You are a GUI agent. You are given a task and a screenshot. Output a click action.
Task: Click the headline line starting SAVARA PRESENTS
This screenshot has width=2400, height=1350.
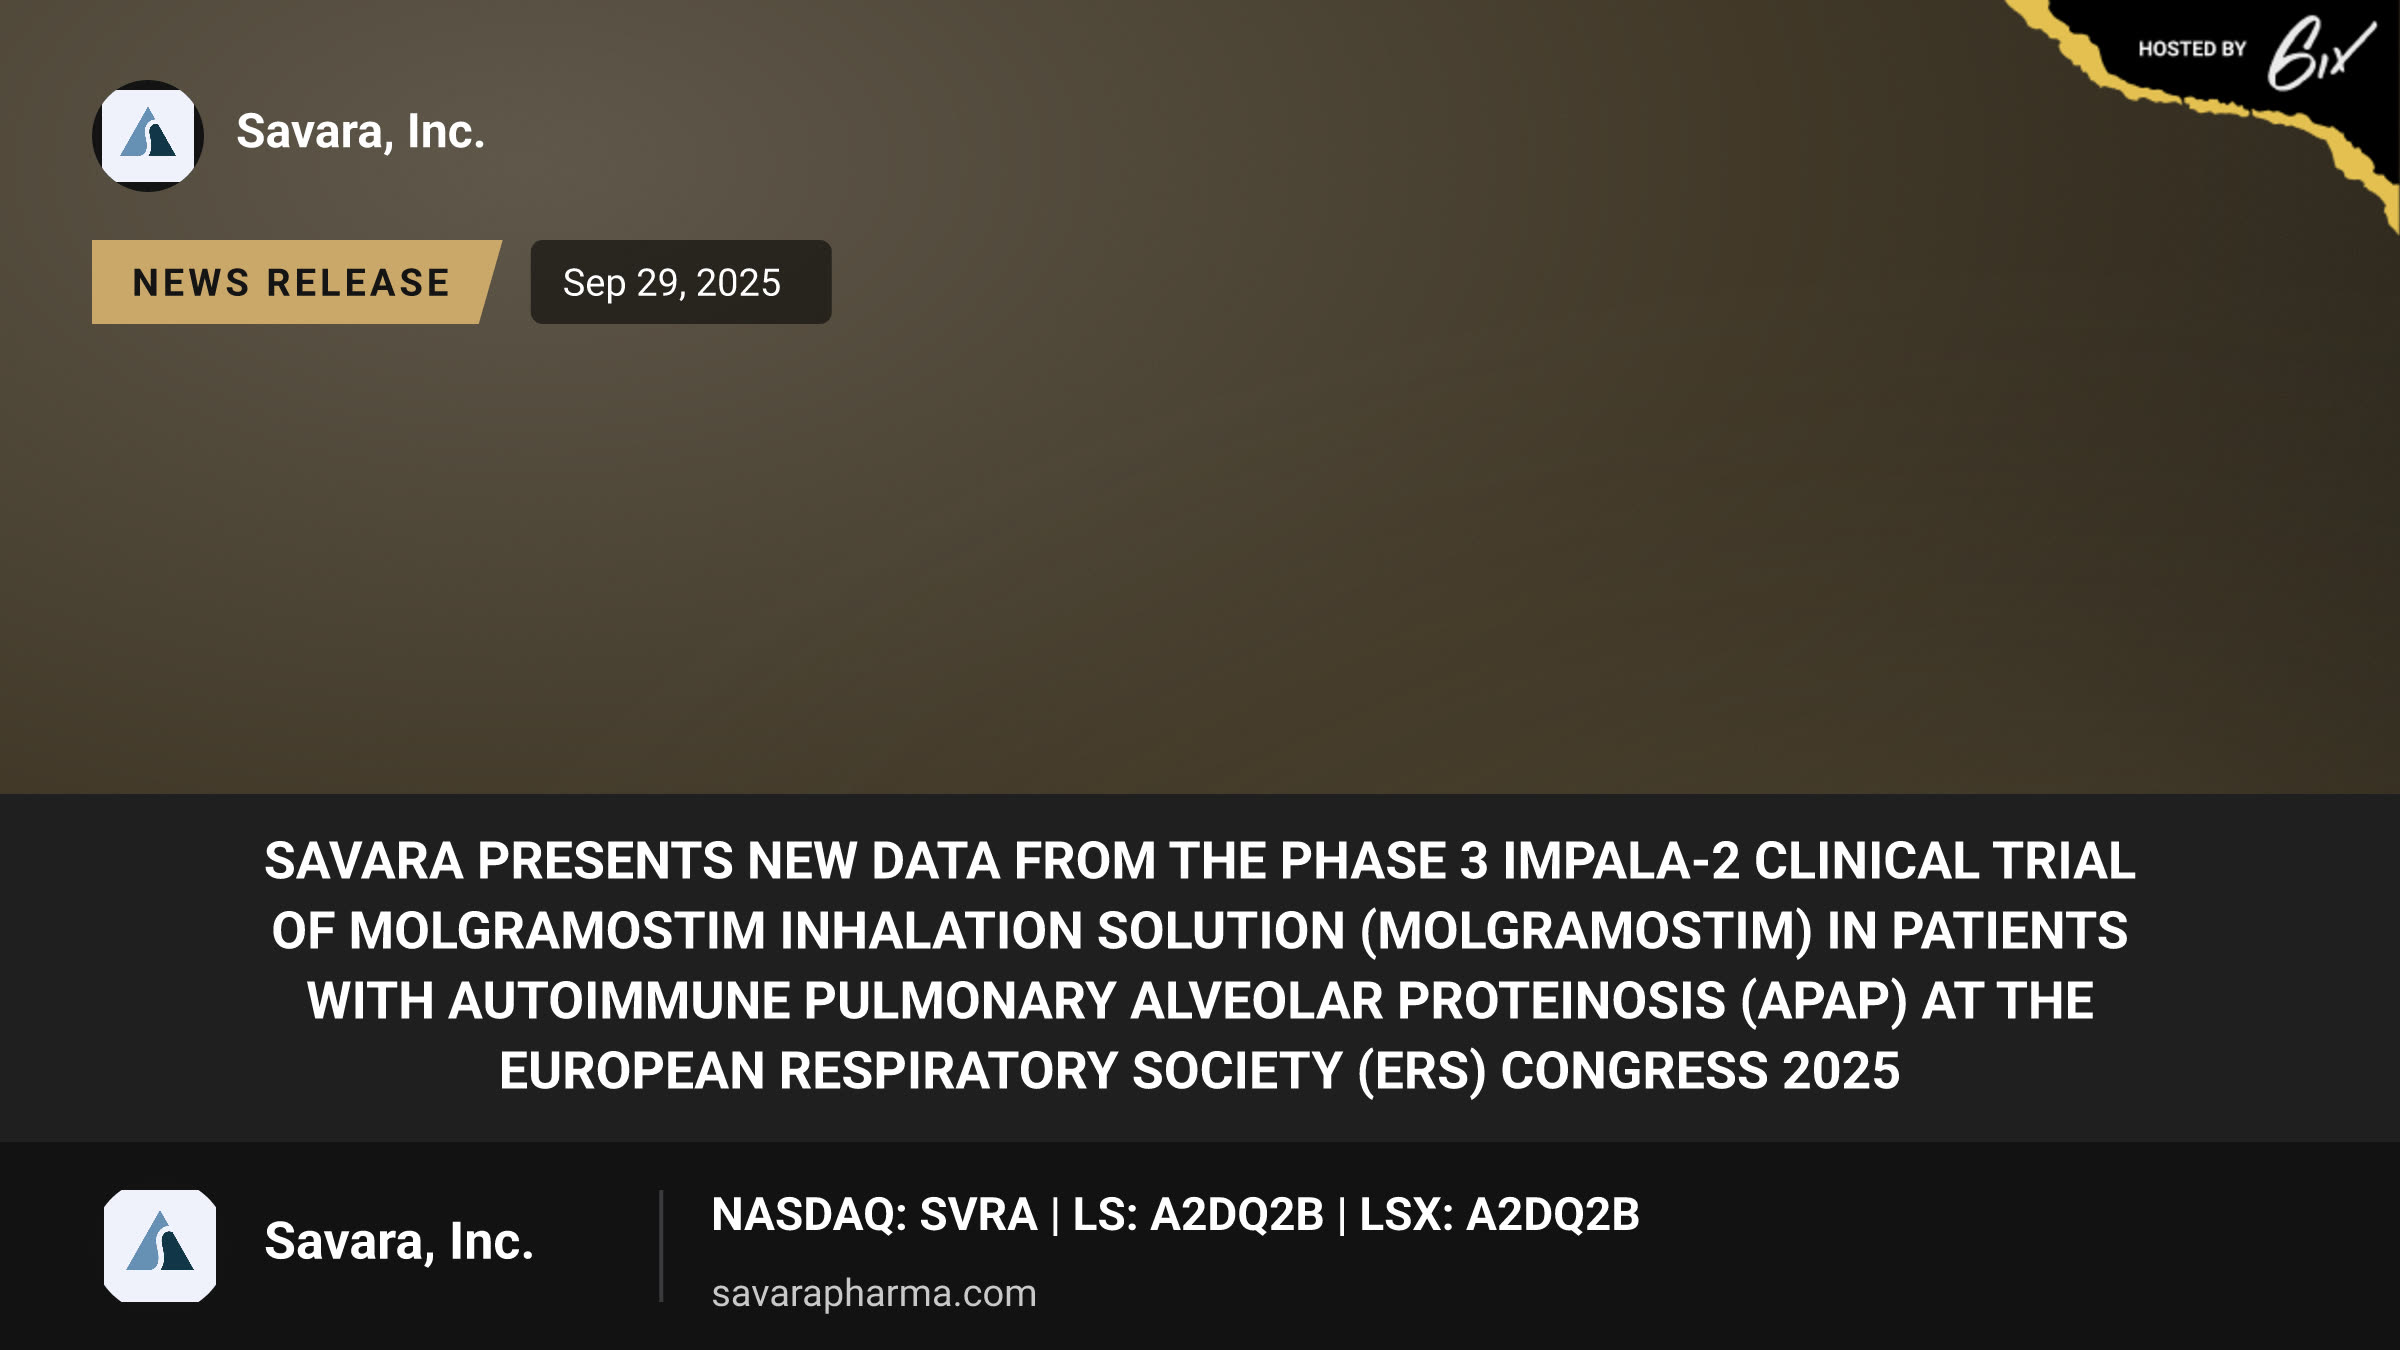point(1200,861)
